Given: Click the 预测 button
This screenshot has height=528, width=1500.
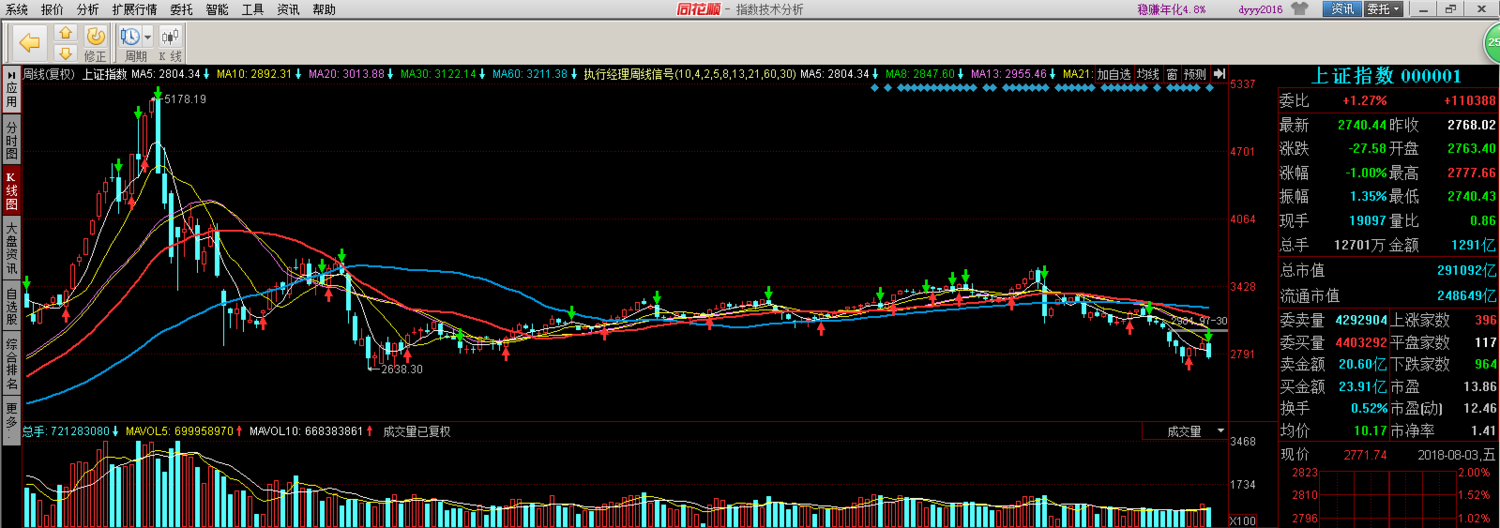Looking at the screenshot, I should [x=1195, y=74].
